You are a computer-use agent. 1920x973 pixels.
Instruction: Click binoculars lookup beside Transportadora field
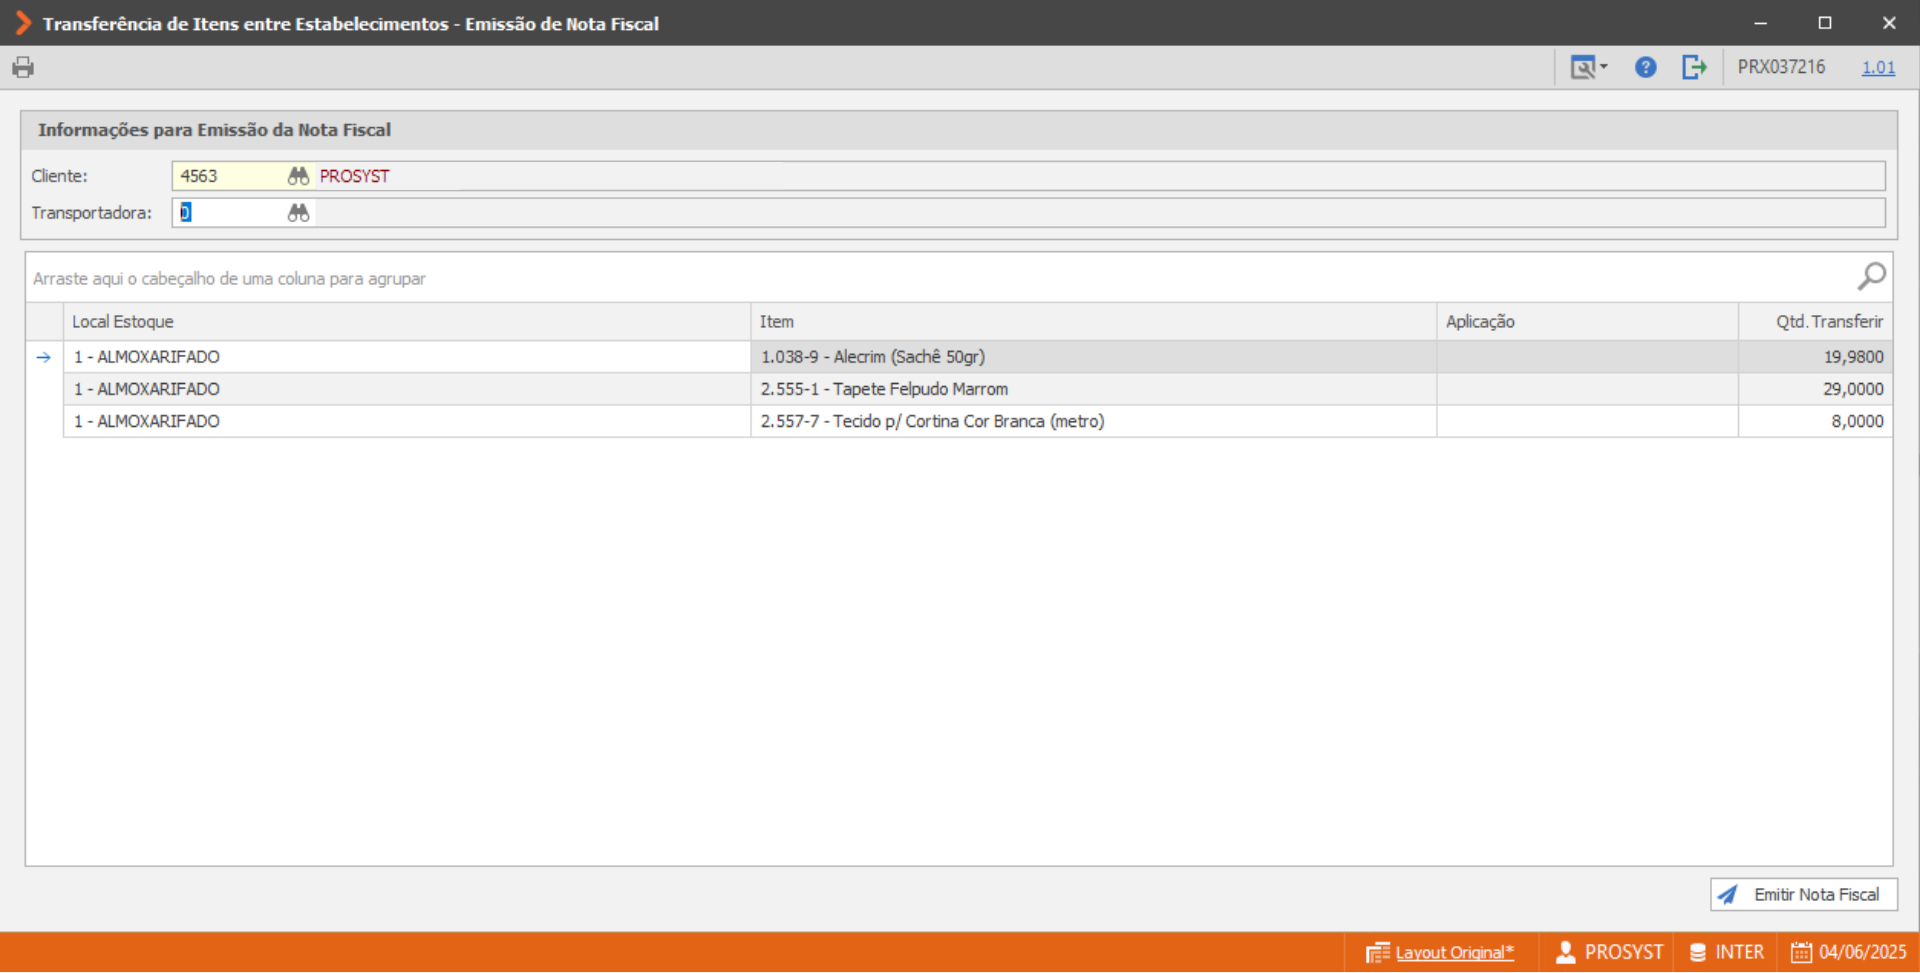[x=298, y=213]
